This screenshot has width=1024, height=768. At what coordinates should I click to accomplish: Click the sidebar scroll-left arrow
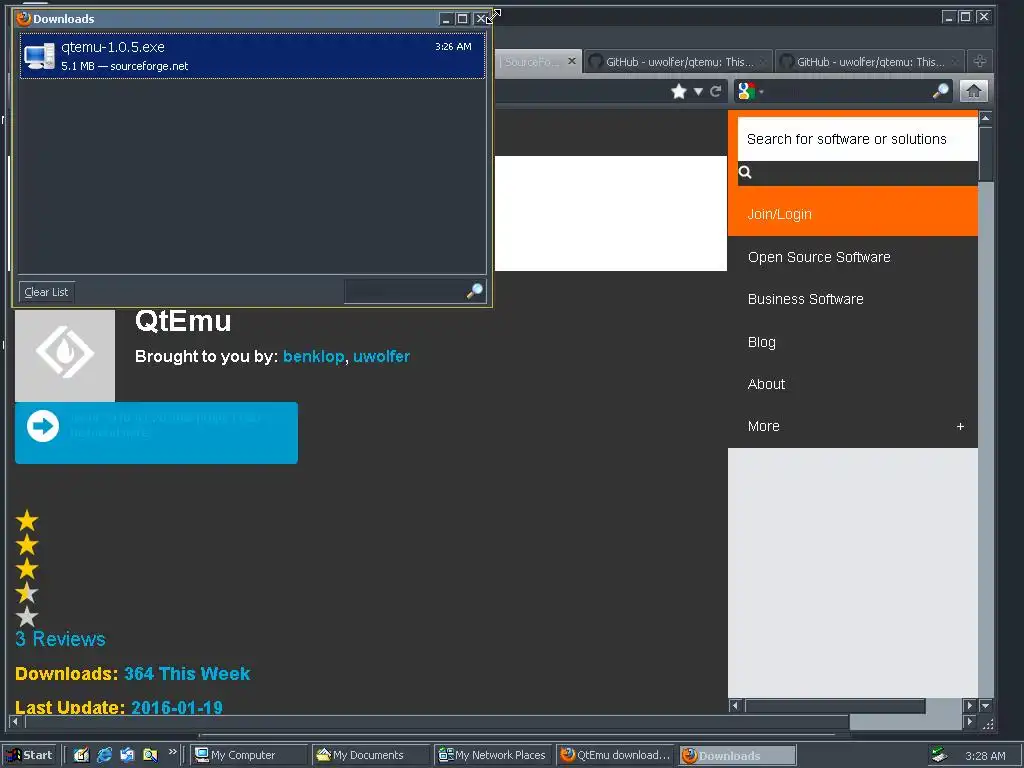[x=735, y=705]
